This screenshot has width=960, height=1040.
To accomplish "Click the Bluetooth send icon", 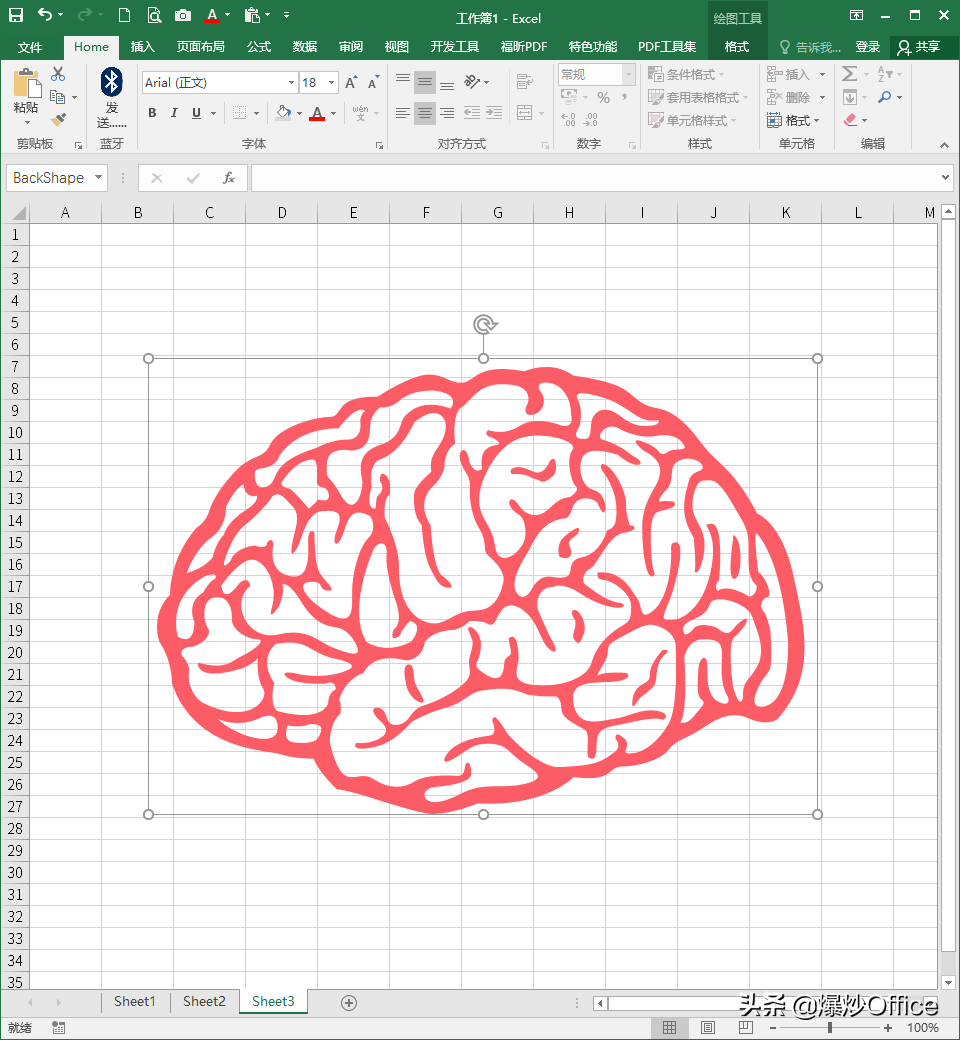I will (111, 82).
